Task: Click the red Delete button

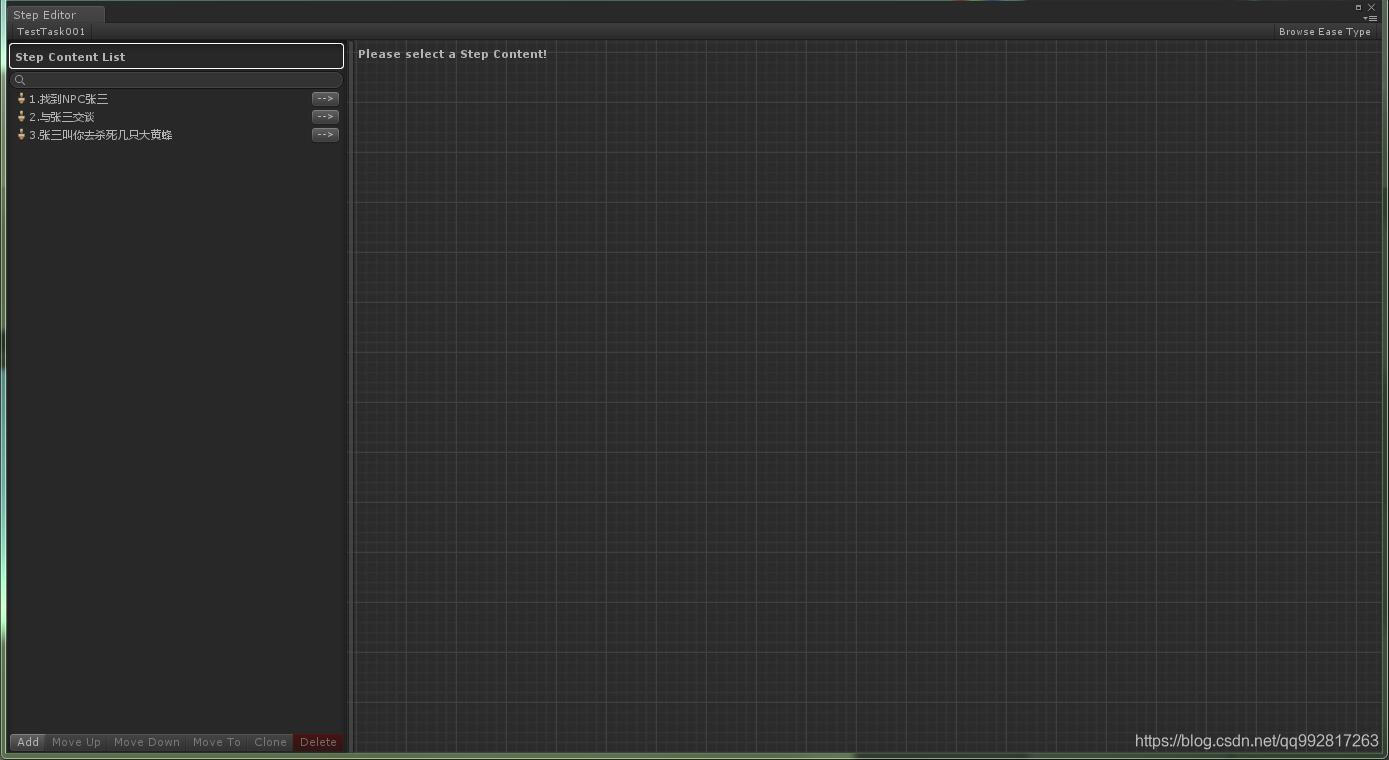Action: pos(318,742)
